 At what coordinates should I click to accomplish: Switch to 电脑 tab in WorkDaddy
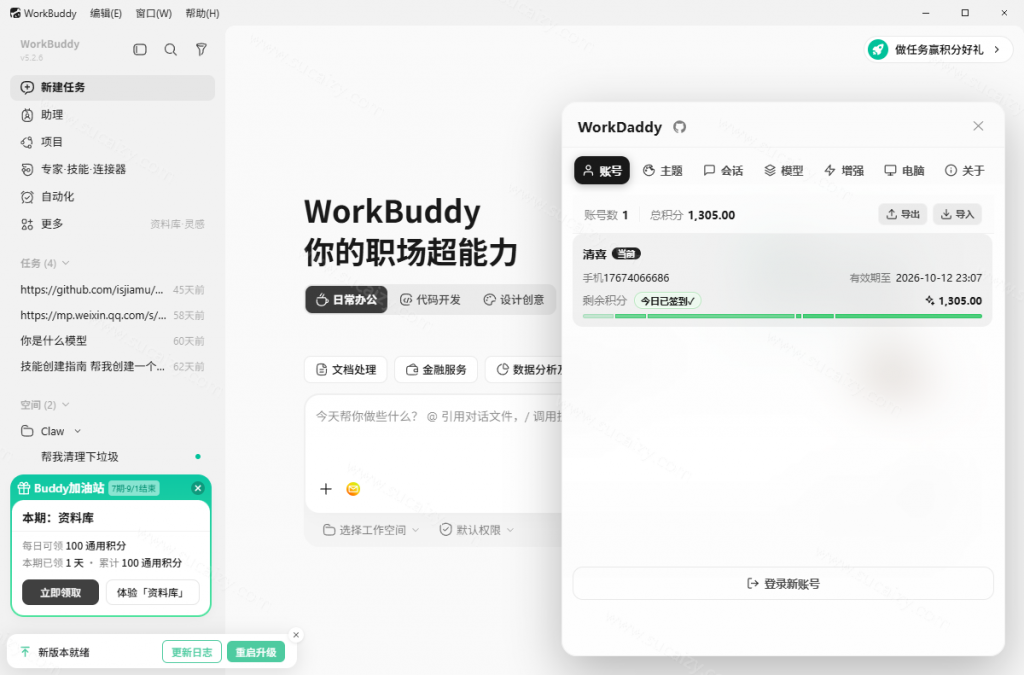pos(904,170)
